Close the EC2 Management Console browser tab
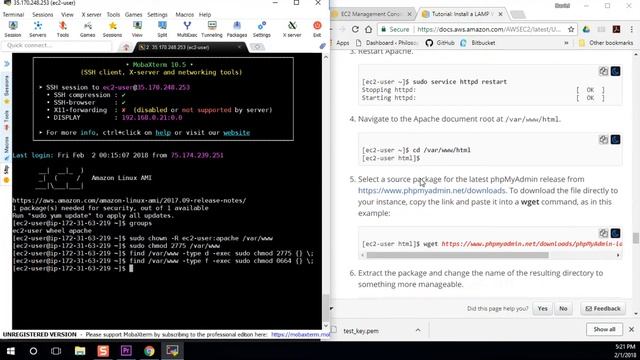Viewport: 640px width, 360px height. [x=409, y=14]
